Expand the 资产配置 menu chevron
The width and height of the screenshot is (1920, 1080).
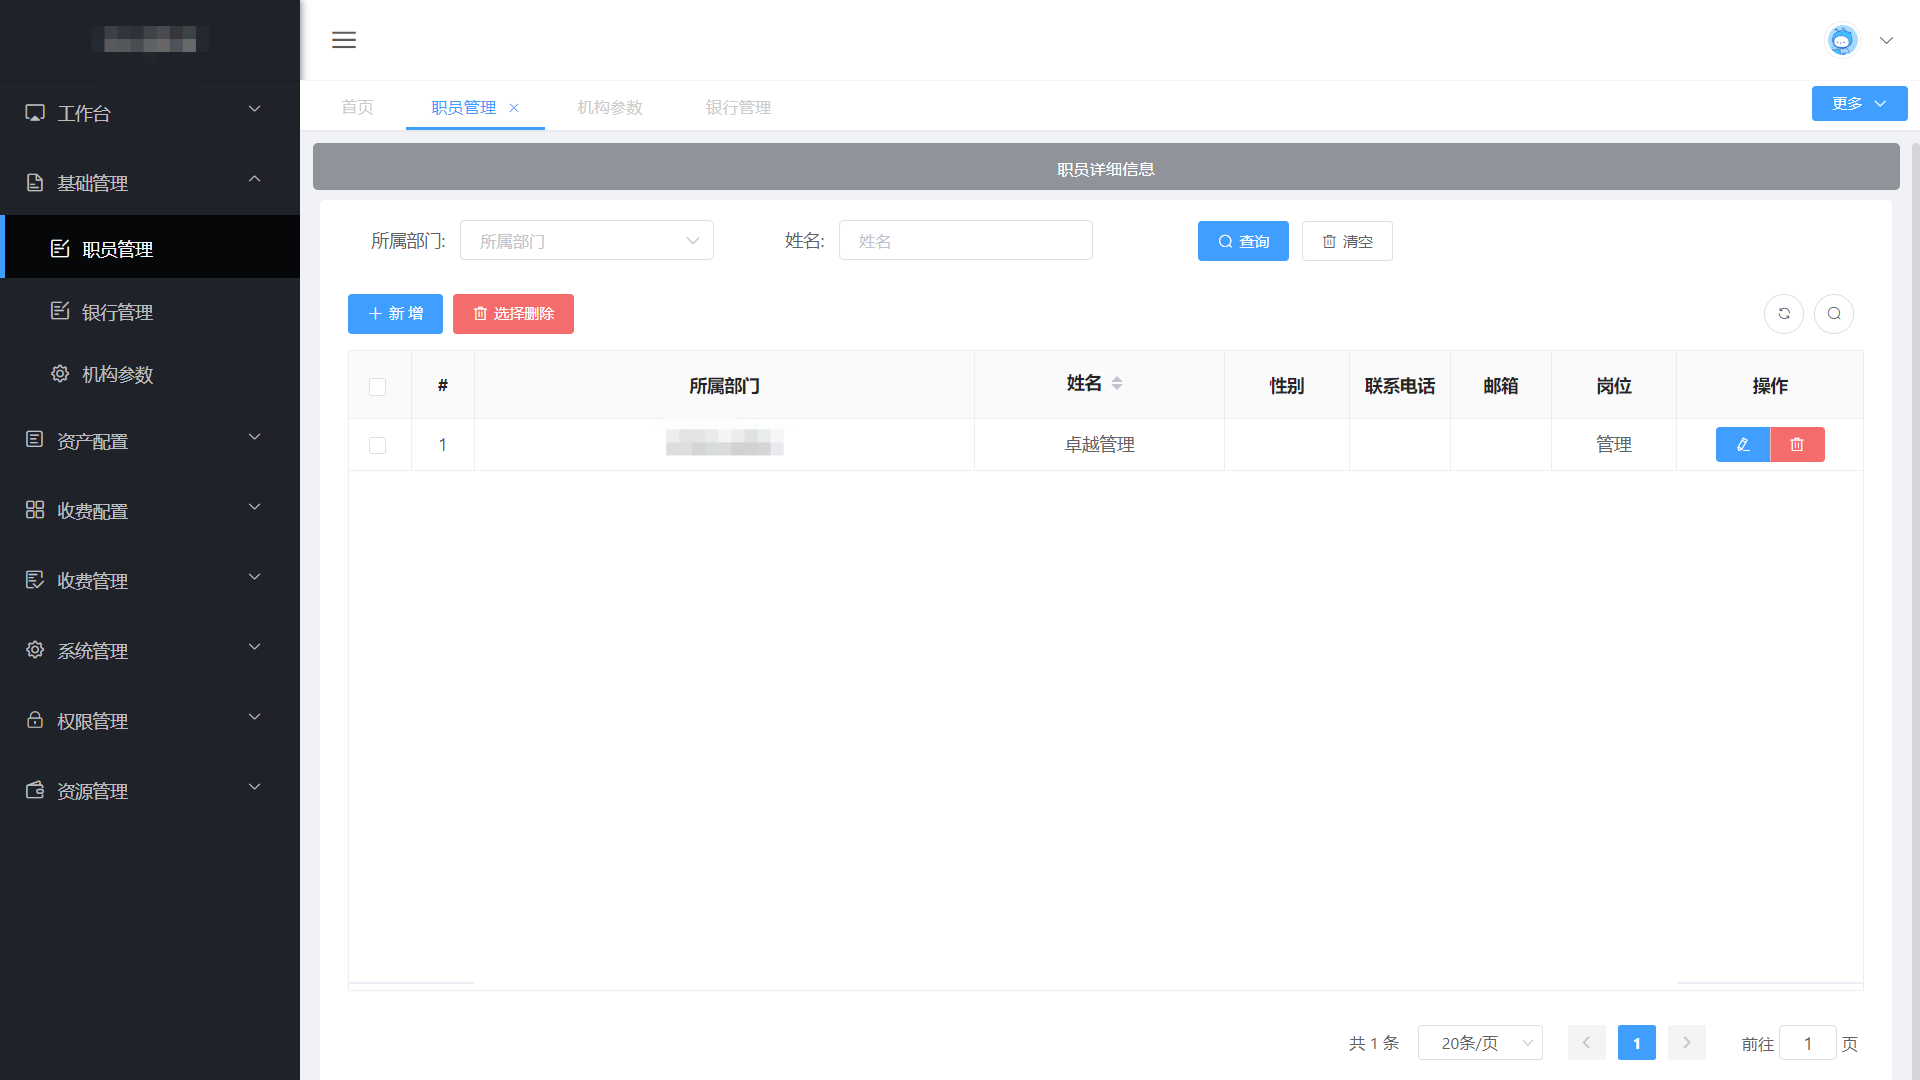tap(255, 437)
